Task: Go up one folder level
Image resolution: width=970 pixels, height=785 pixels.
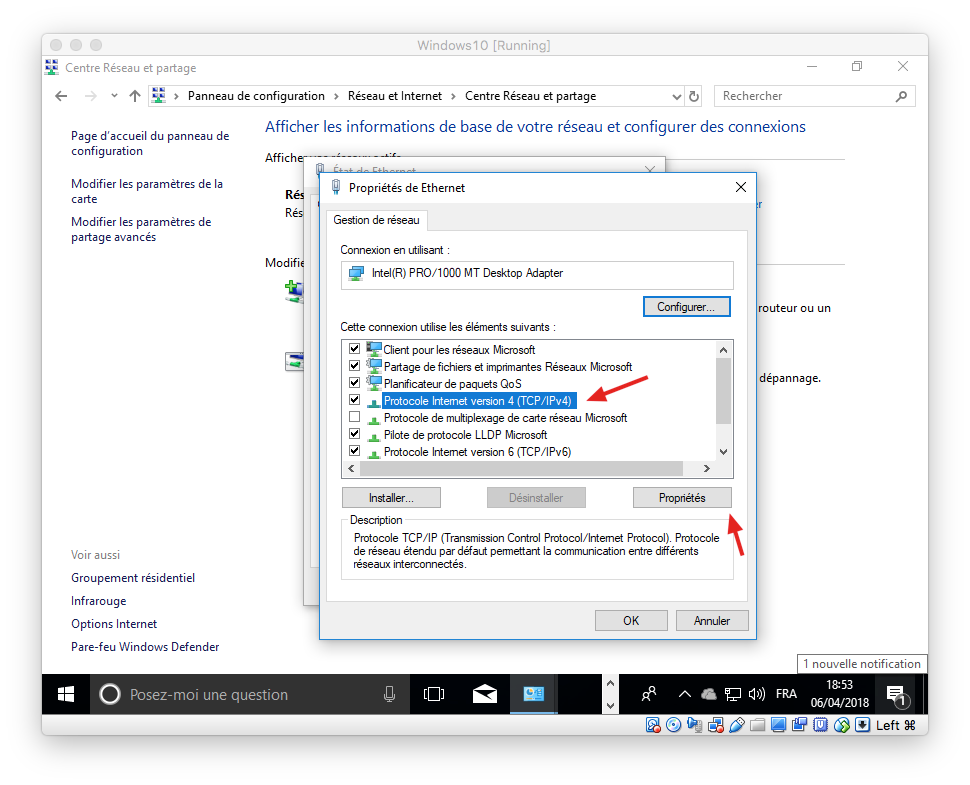Action: [x=135, y=96]
